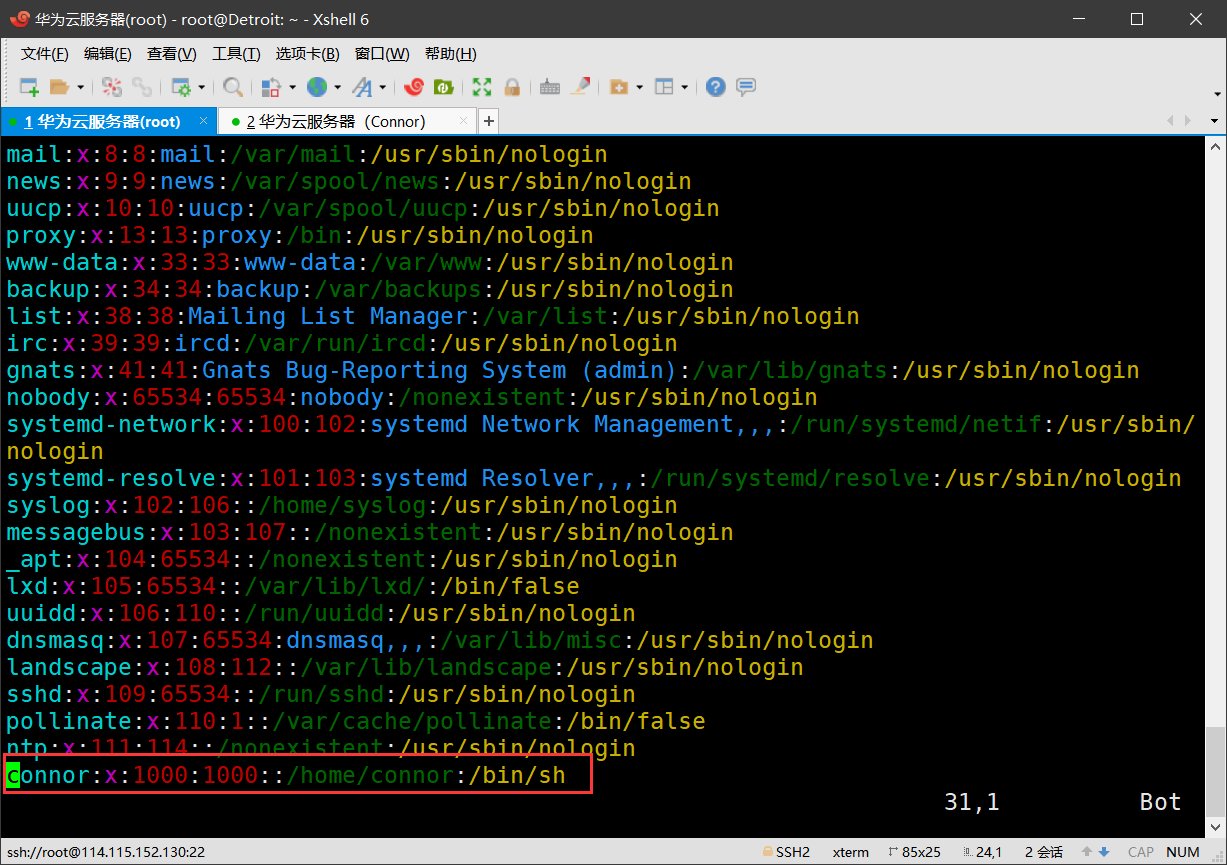Click the gray up arrow in the status bar
The height and width of the screenshot is (865, 1227).
pyautogui.click(x=1087, y=852)
